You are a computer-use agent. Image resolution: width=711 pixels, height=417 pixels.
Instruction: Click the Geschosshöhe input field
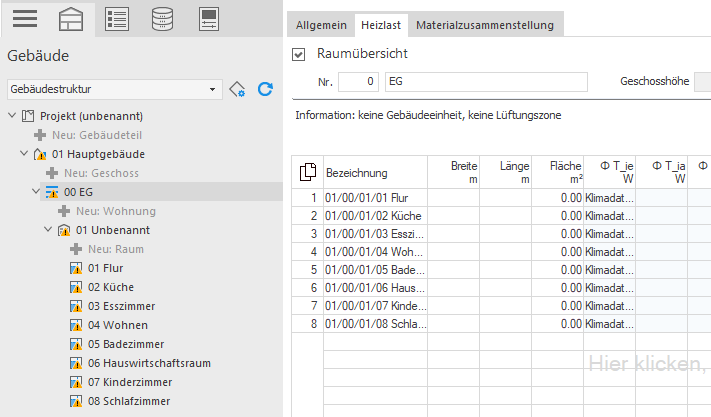click(x=703, y=82)
